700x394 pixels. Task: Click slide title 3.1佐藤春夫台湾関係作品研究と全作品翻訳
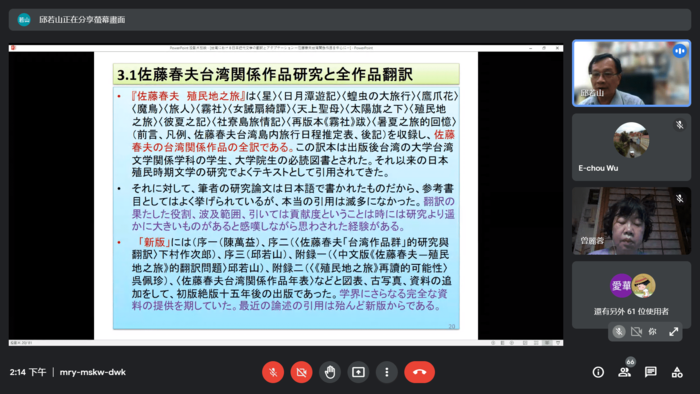click(x=265, y=75)
